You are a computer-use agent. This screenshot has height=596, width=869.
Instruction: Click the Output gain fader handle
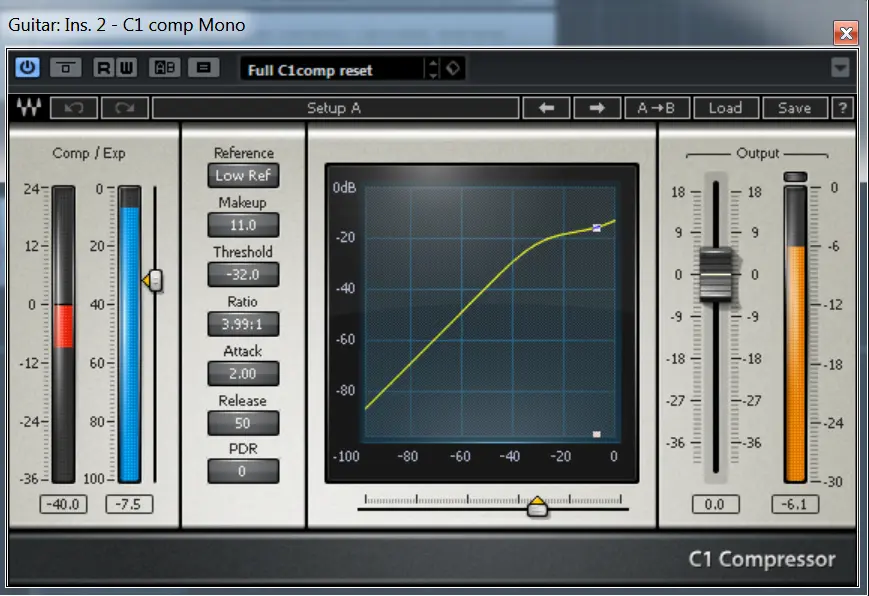click(x=716, y=273)
